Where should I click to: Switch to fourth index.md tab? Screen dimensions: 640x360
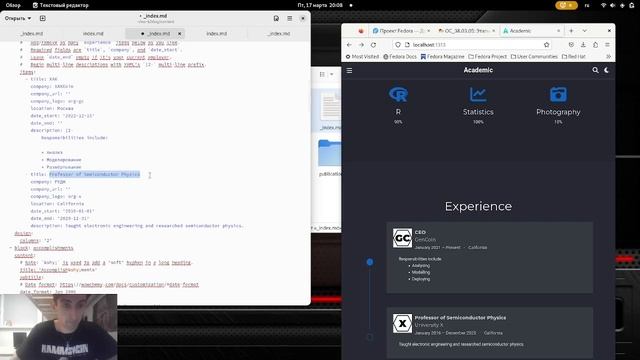click(217, 33)
